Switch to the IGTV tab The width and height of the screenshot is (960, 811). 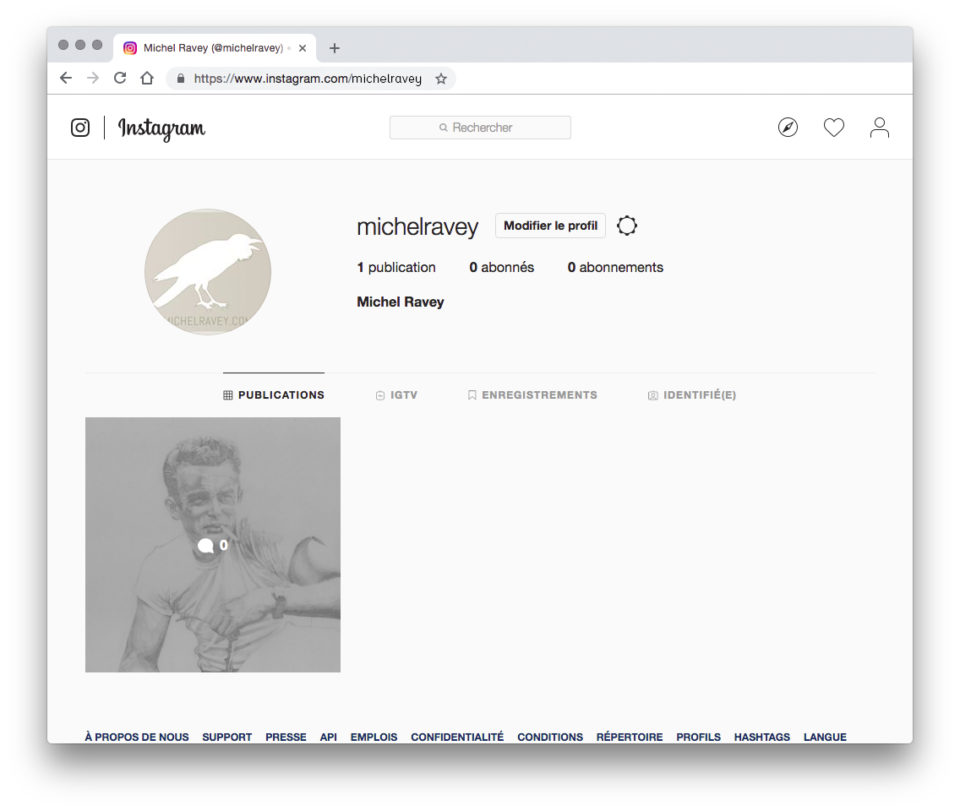tap(397, 395)
